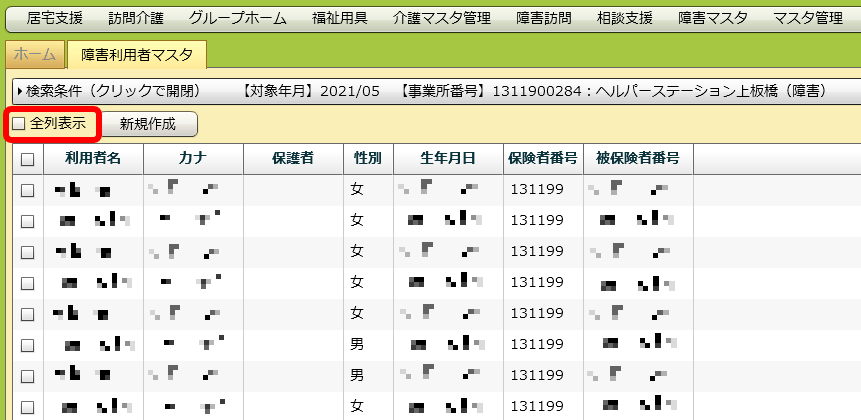Select the 障害利用者マスタ tab

coord(137,54)
